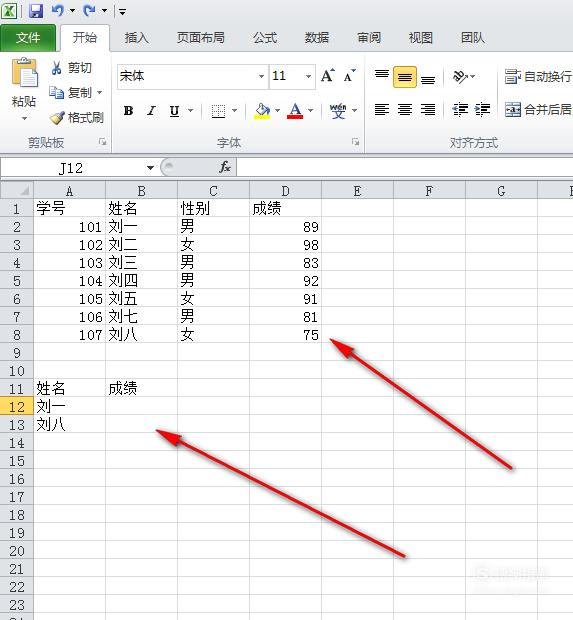Customize Quick Access Toolbar dropdown
Screen dimensions: 573x620
tap(123, 12)
